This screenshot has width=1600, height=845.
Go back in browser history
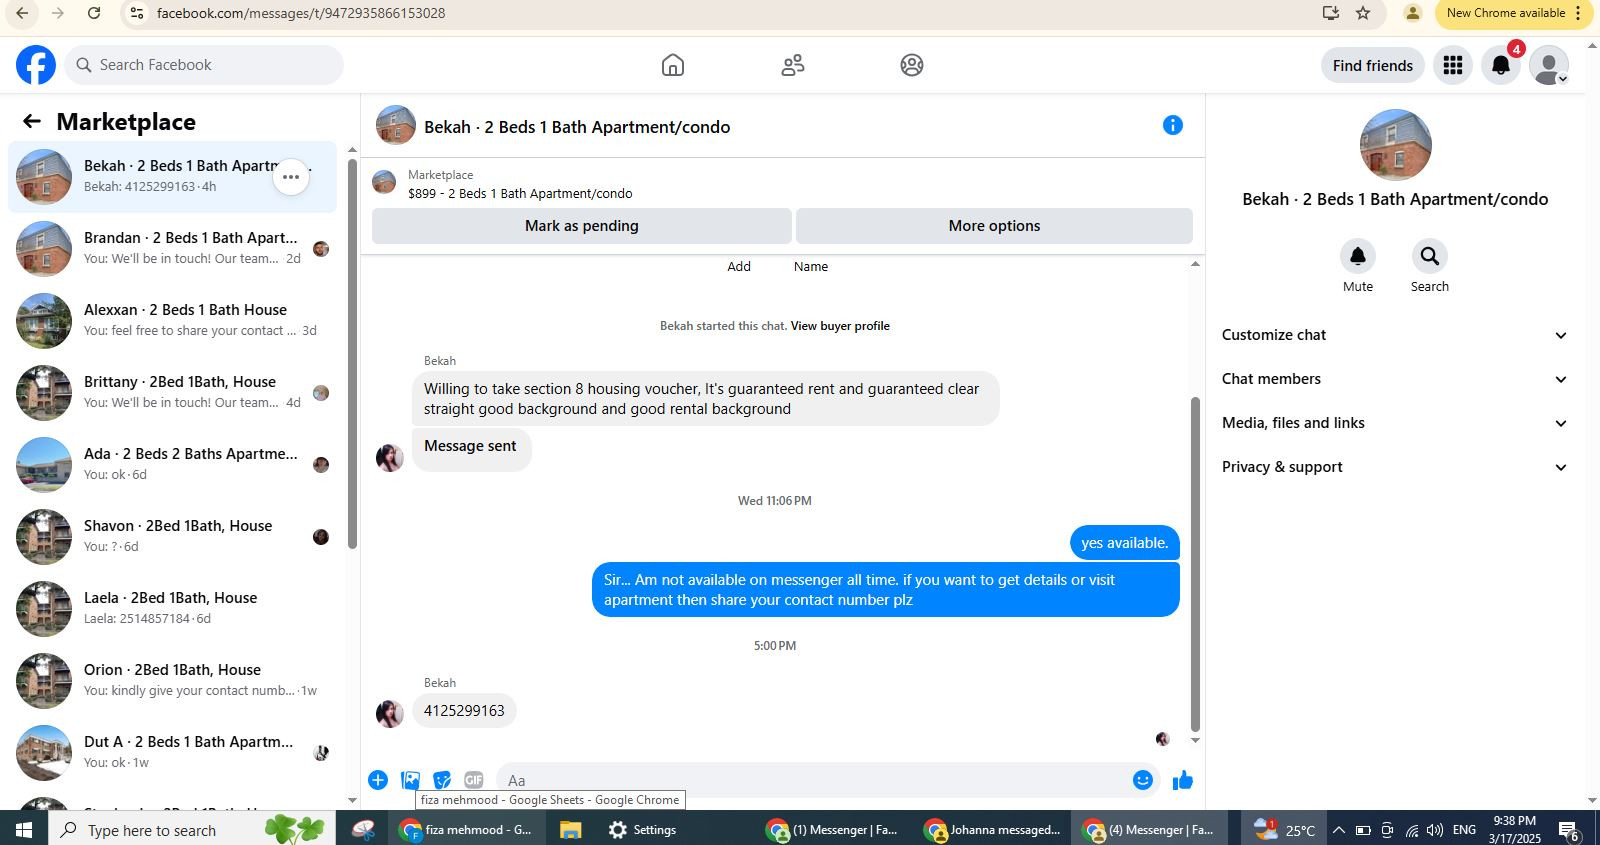click(x=22, y=13)
